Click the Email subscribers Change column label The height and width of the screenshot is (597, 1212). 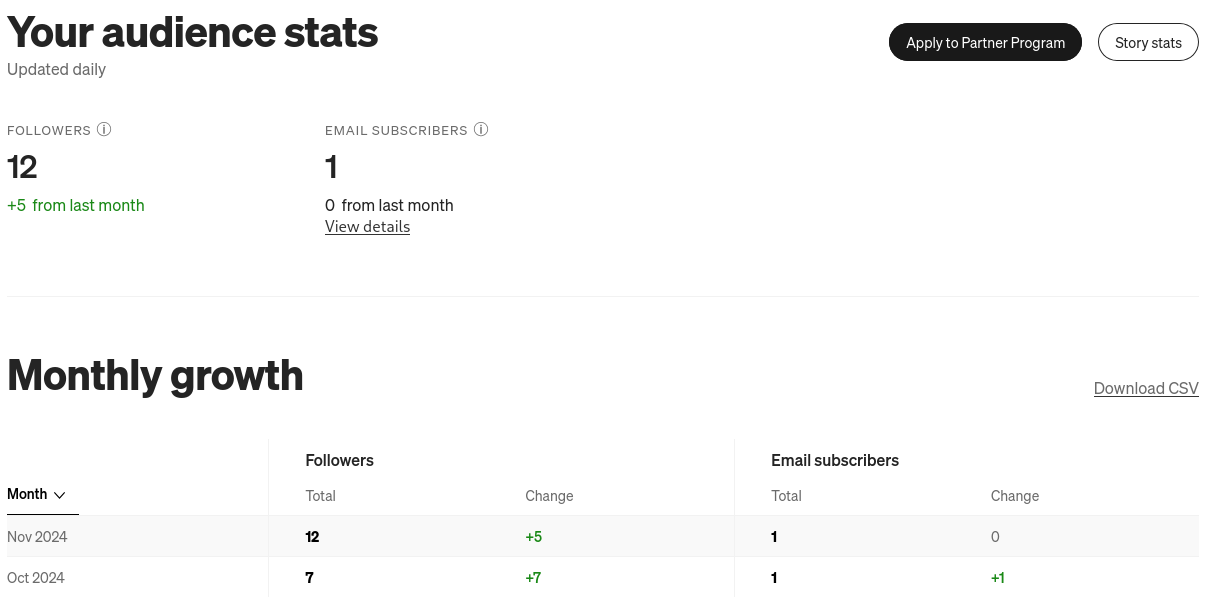1015,496
